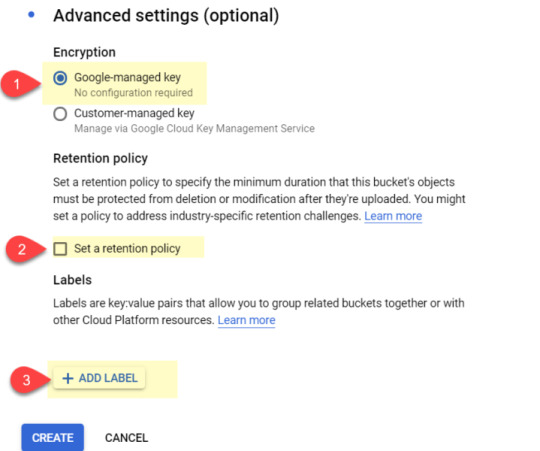Click the ADD LABEL button text
The width and height of the screenshot is (540, 451).
(108, 378)
